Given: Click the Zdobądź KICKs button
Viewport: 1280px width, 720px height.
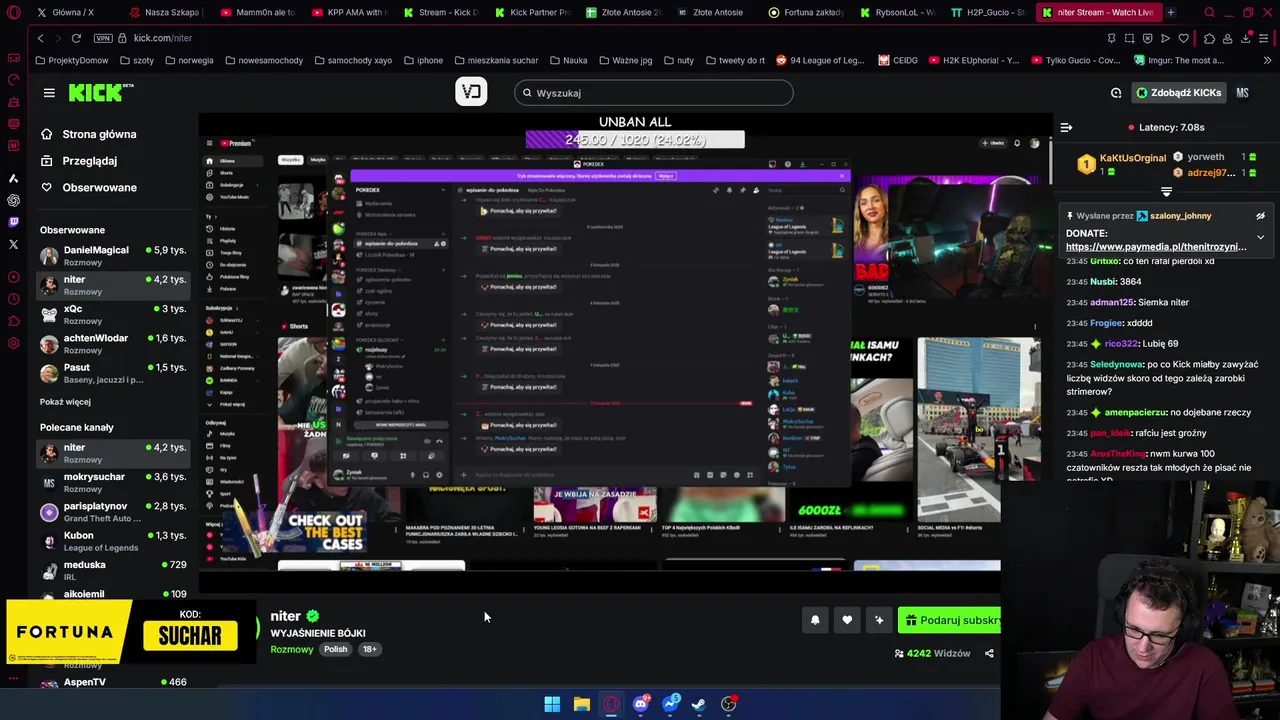Looking at the screenshot, I should tap(1178, 93).
